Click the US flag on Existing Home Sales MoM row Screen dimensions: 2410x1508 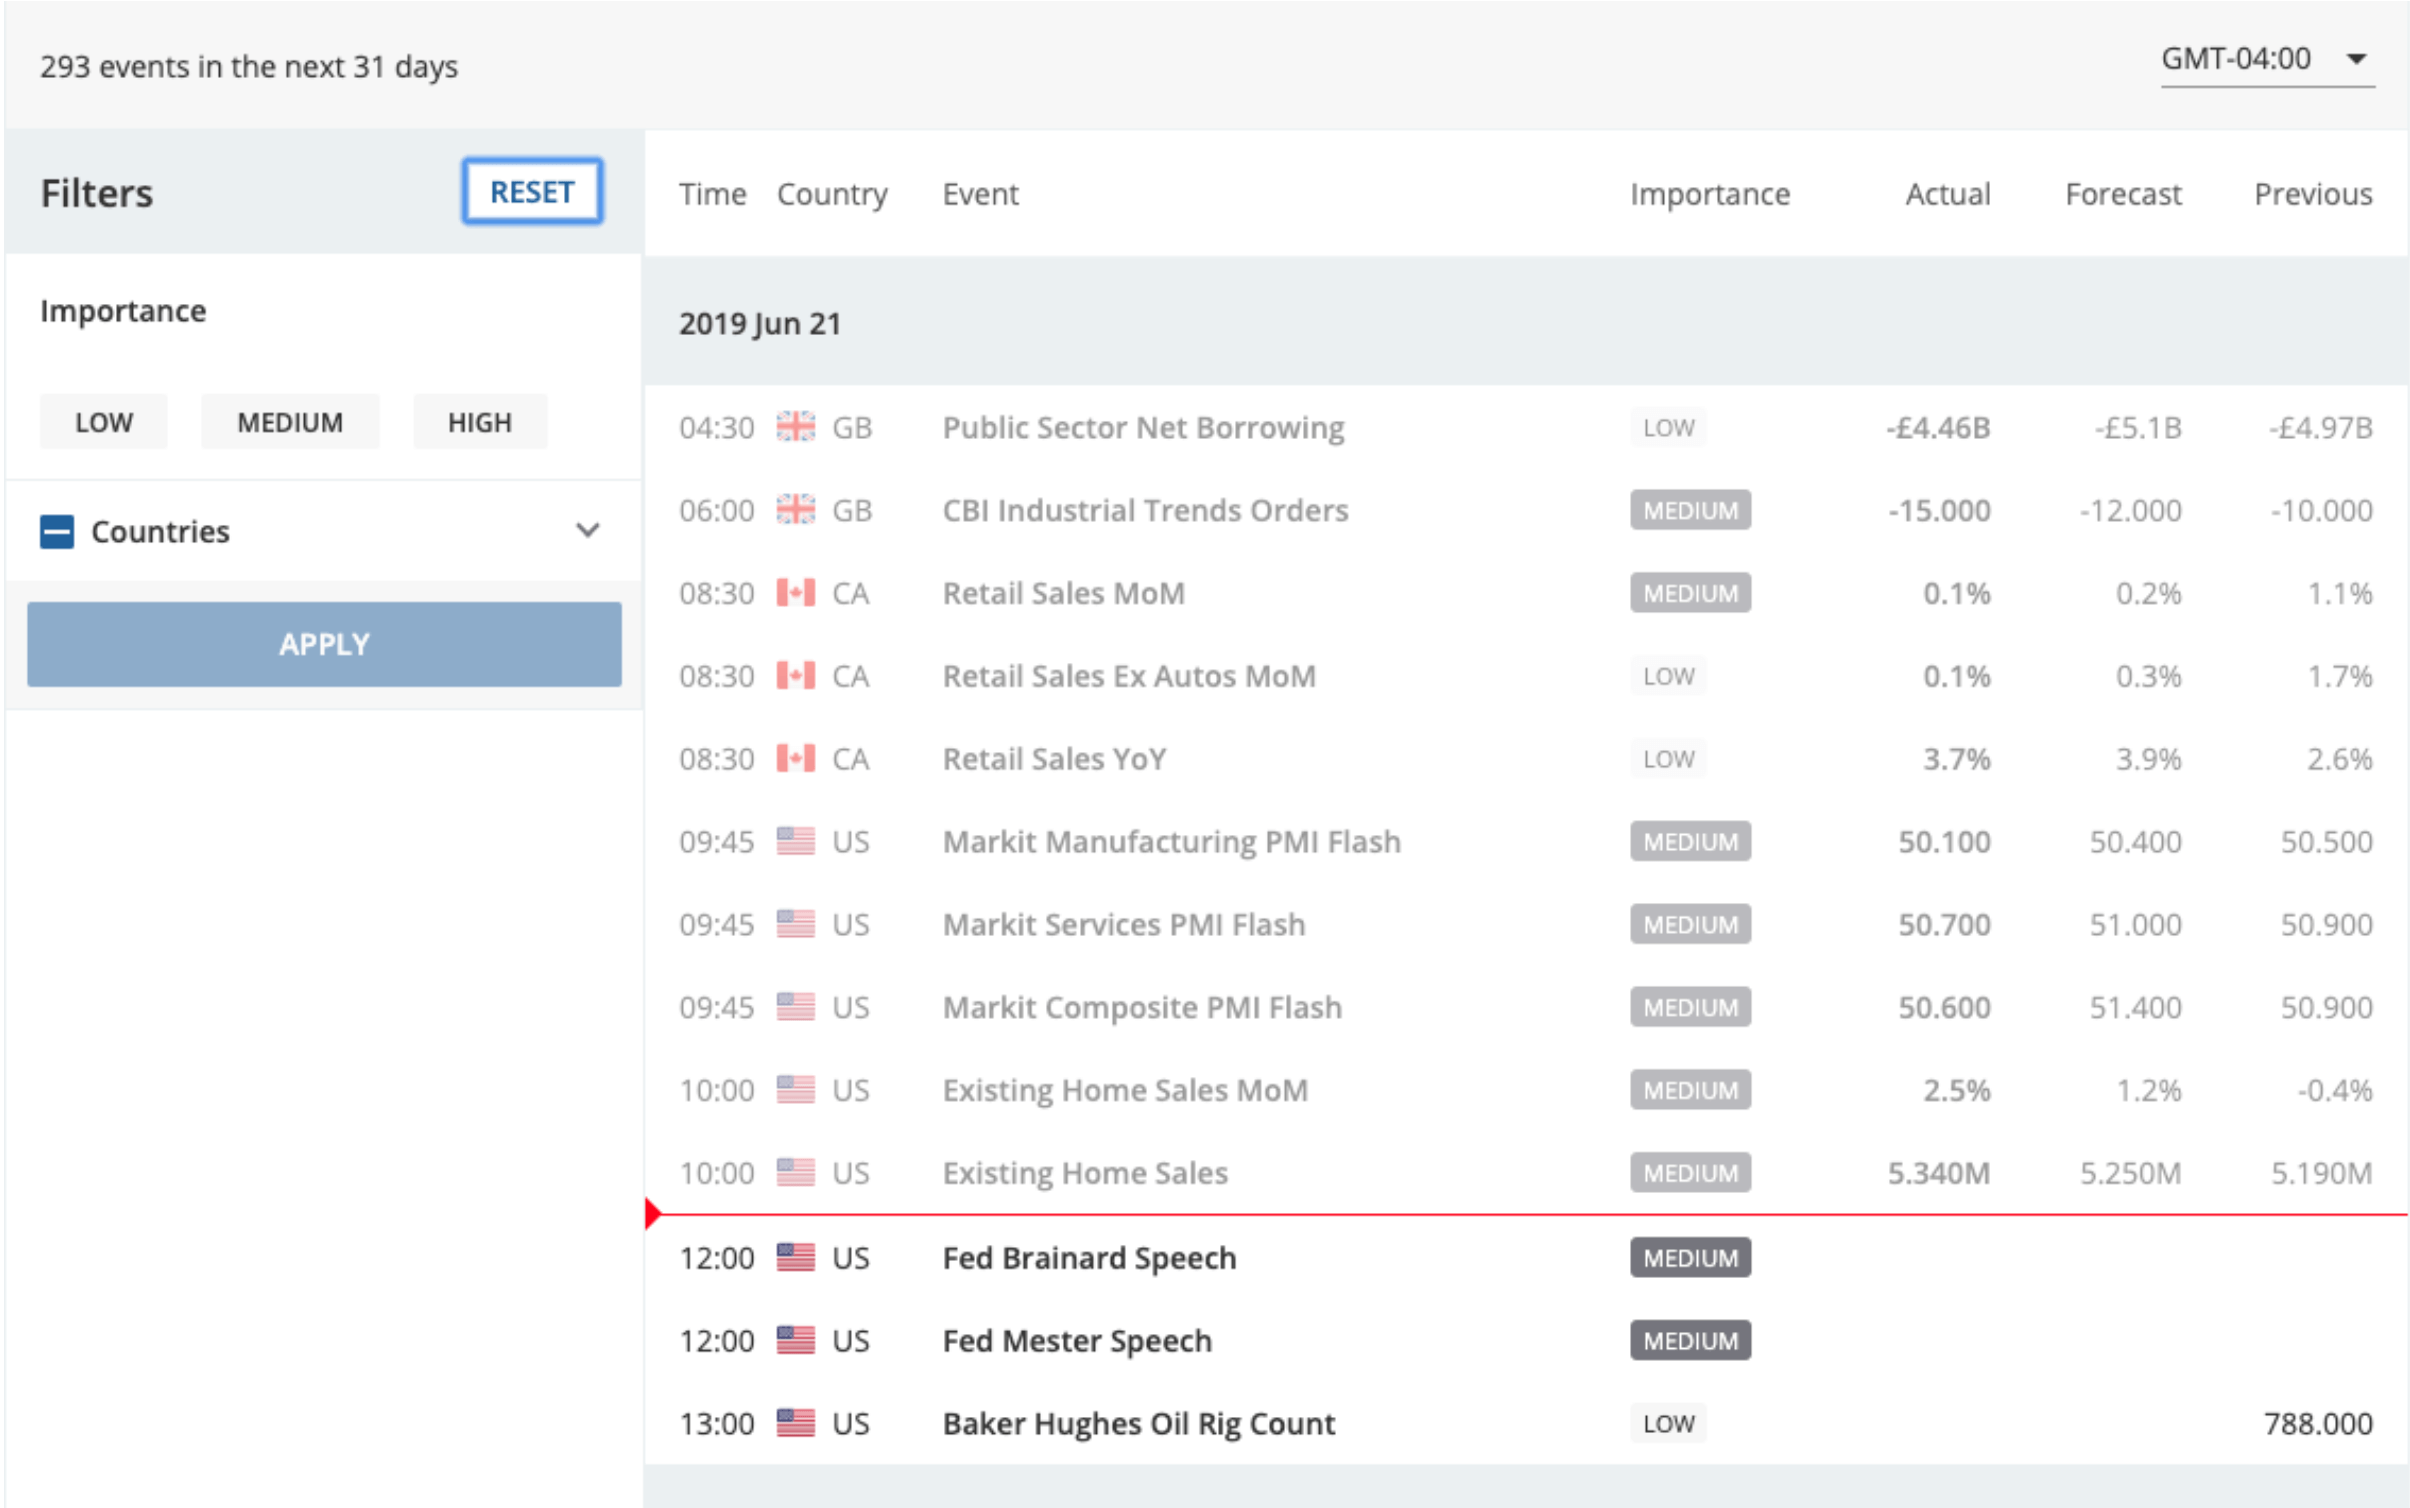pos(795,1090)
